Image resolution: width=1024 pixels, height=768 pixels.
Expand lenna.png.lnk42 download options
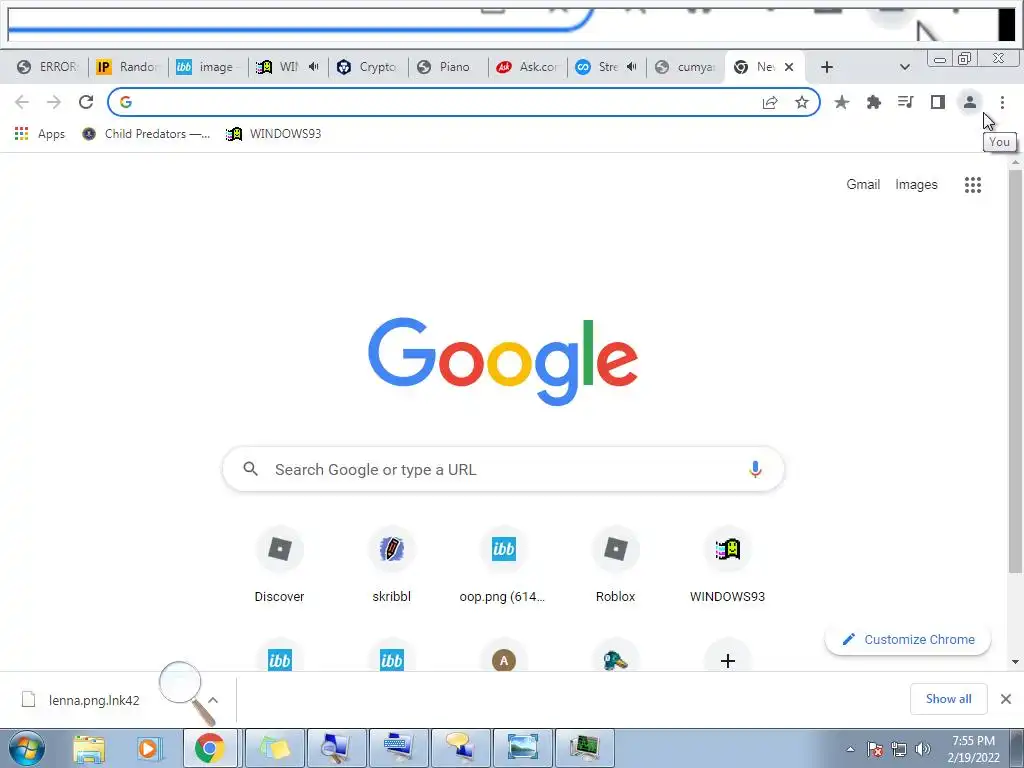click(x=213, y=700)
